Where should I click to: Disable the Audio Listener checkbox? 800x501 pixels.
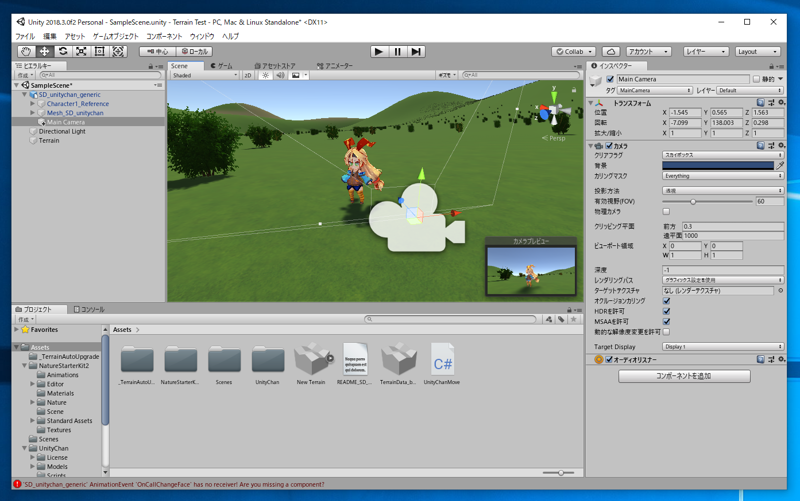coord(609,359)
